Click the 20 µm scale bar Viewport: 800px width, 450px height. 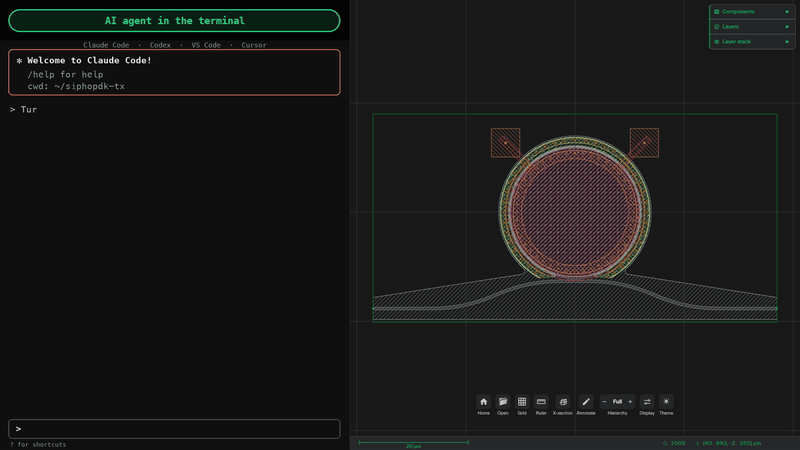tap(413, 443)
